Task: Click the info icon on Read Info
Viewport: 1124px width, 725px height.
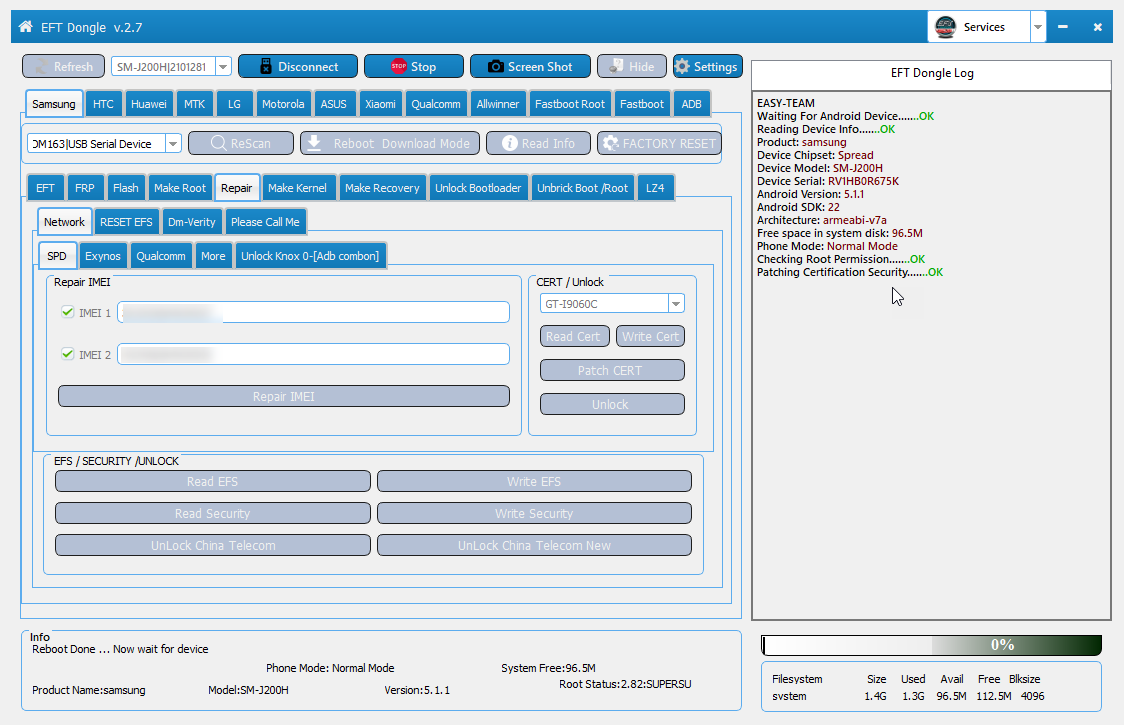Action: 510,143
